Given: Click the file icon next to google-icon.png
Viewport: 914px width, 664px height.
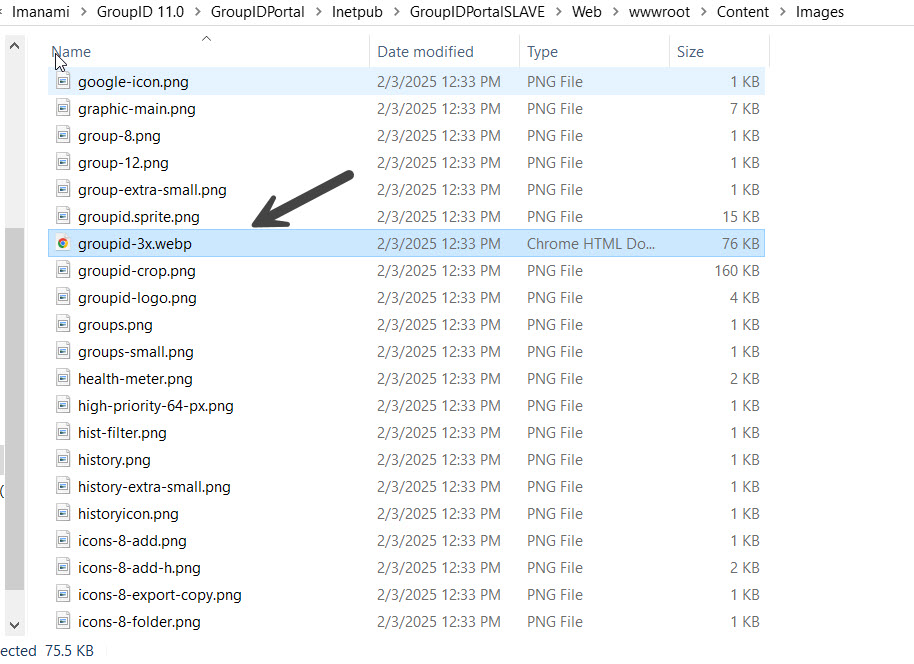Looking at the screenshot, I should (x=62, y=82).
